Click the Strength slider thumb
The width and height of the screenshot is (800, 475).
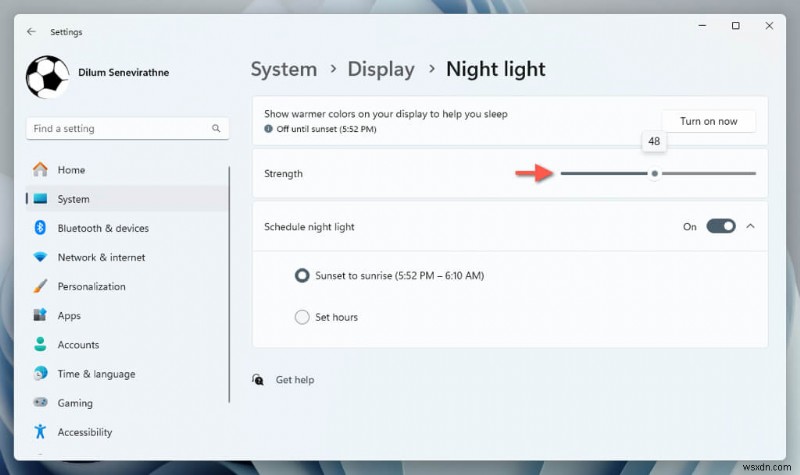click(655, 173)
